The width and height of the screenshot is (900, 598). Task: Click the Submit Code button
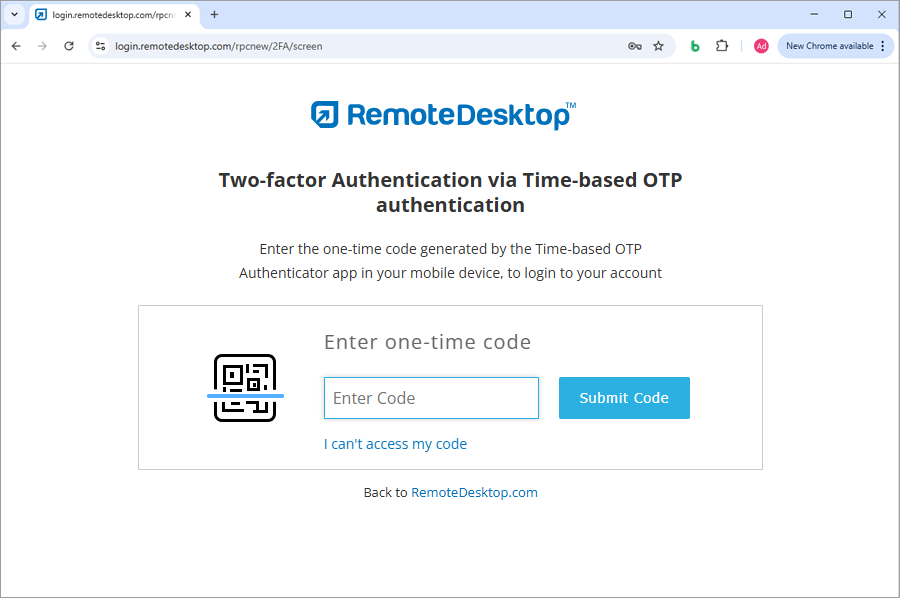pyautogui.click(x=624, y=398)
